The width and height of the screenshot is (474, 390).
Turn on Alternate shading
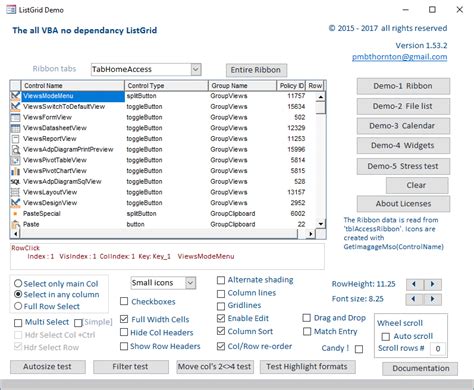221,280
